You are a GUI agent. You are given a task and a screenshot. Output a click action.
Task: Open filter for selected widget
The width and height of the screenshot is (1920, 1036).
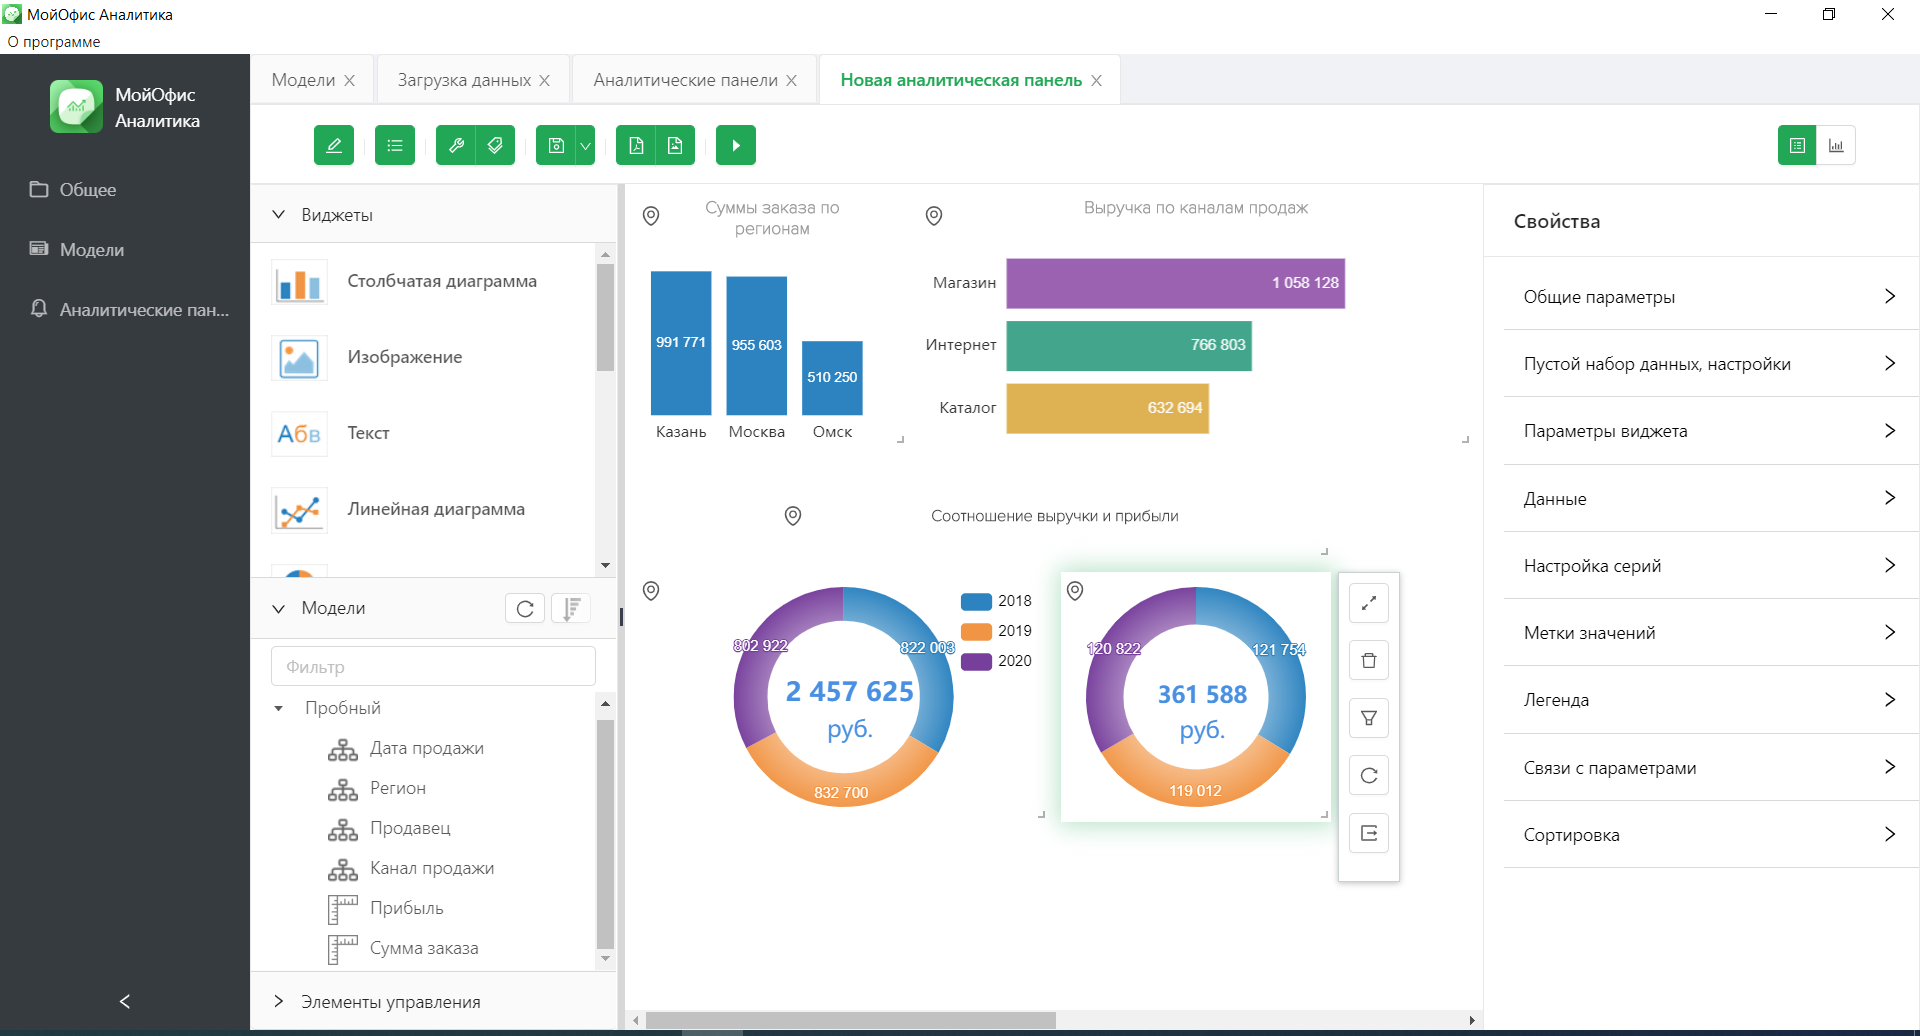click(x=1369, y=718)
